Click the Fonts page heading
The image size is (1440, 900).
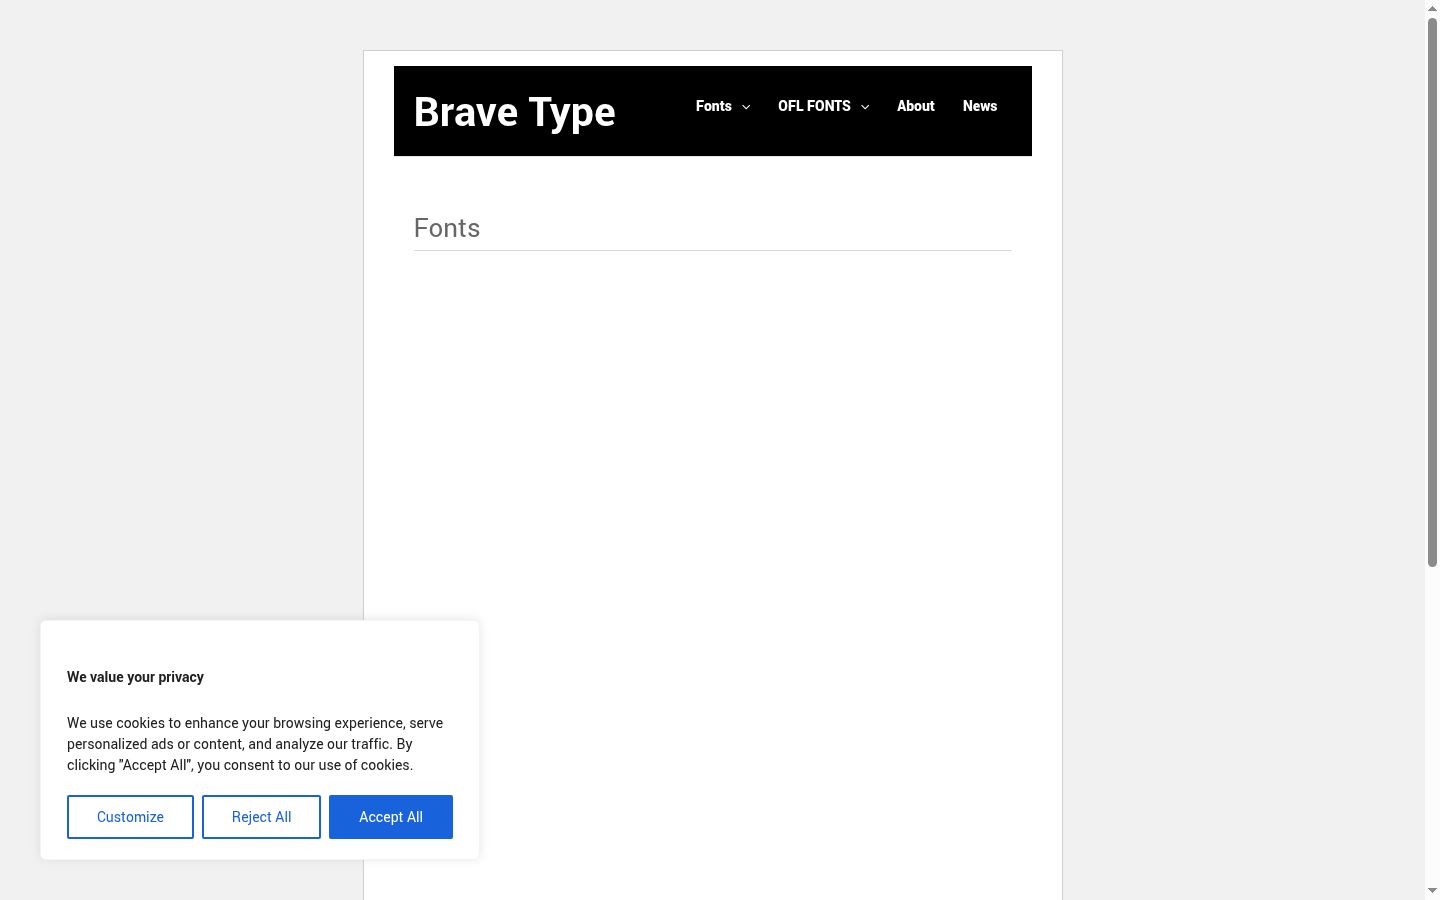pos(447,228)
